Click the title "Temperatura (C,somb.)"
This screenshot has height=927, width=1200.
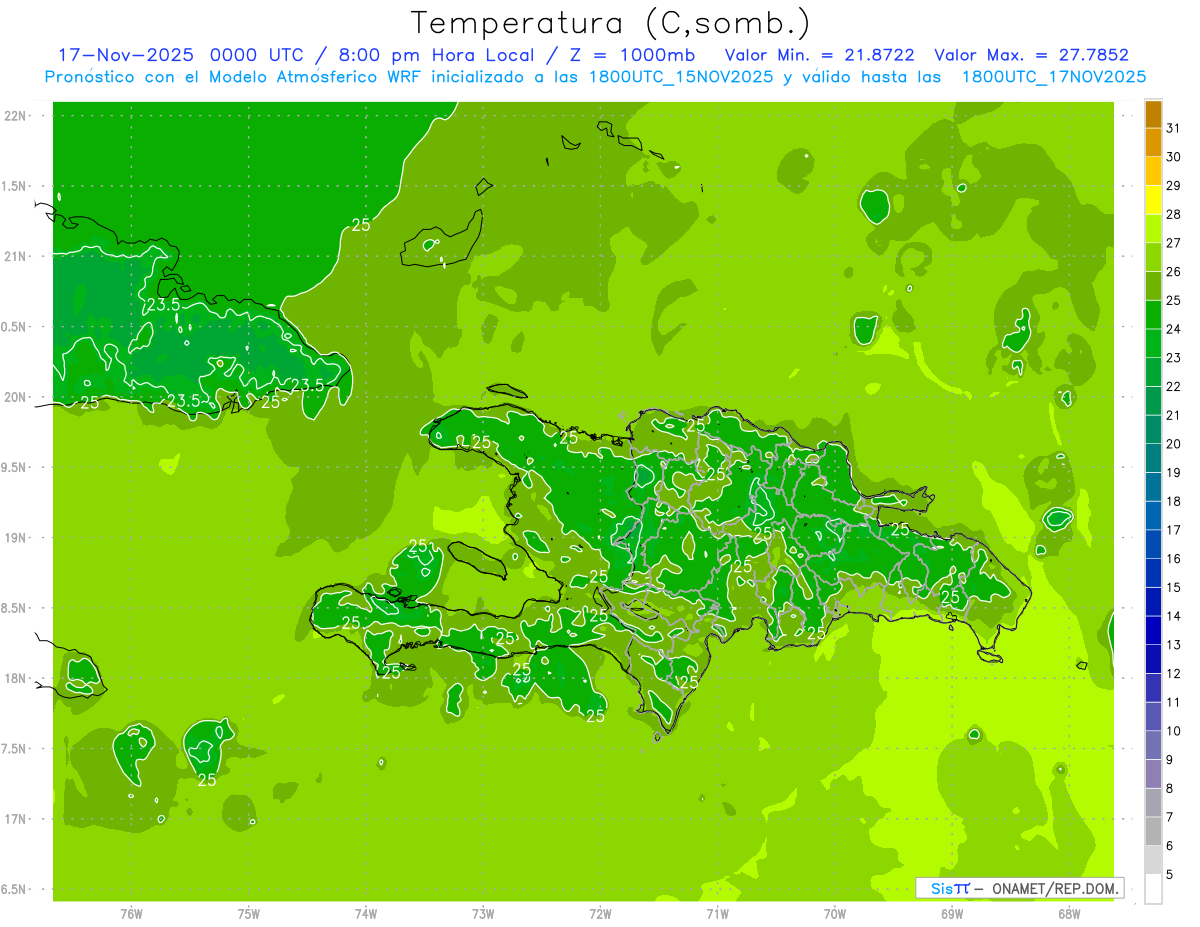point(611,23)
